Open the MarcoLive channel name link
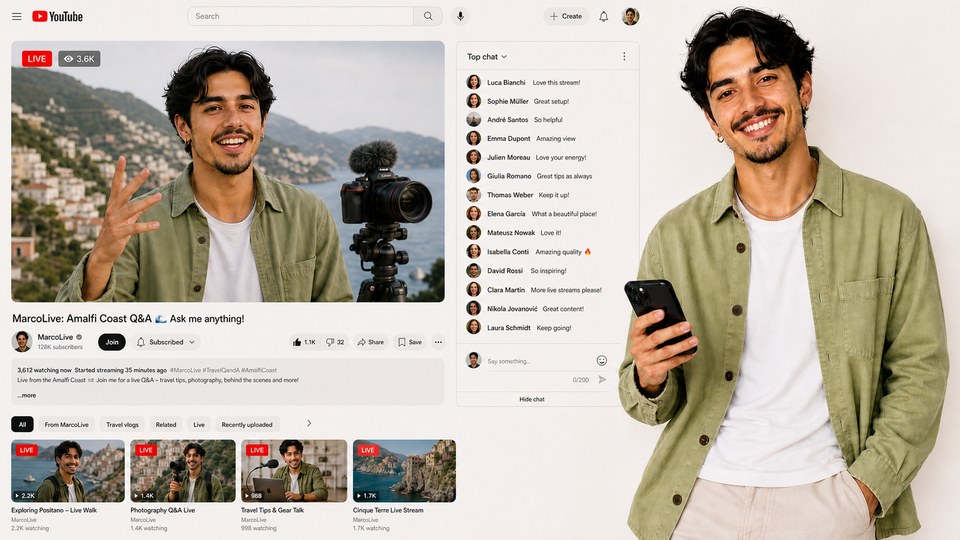Viewport: 960px width, 540px height. (x=55, y=337)
